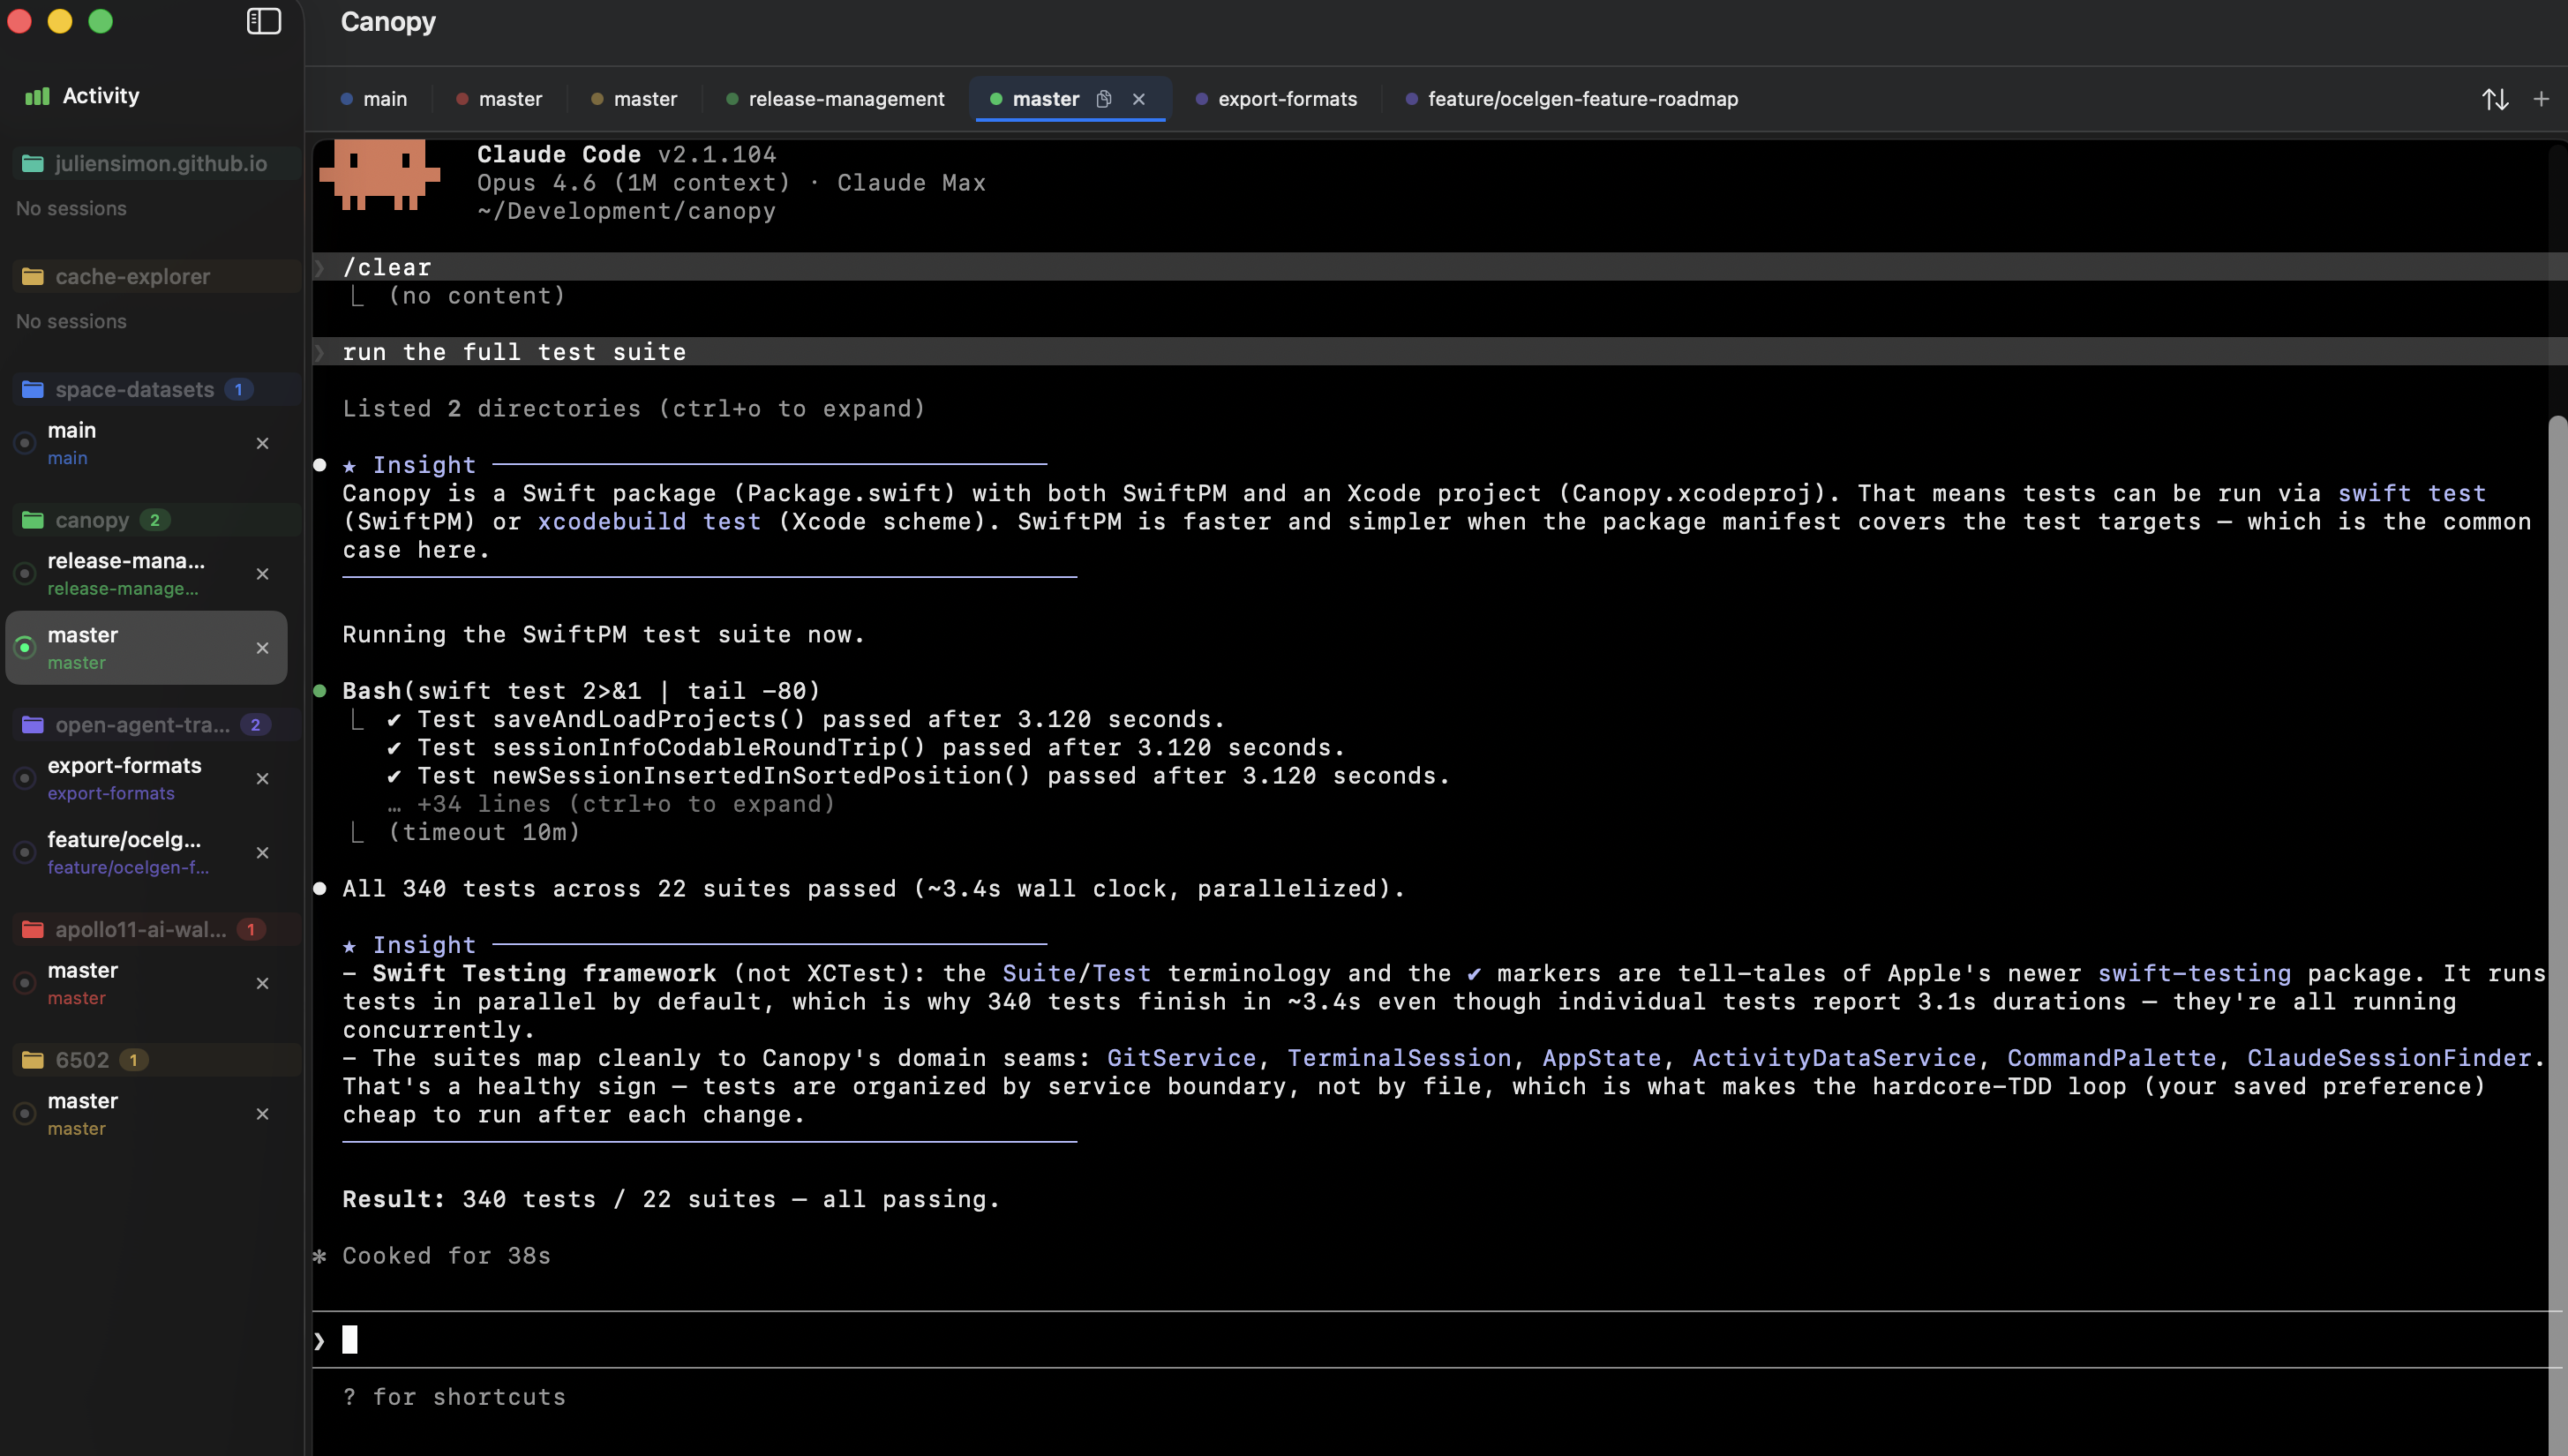
Task: Click 'No sessions' under juliensimon.github.io
Action: [x=71, y=208]
